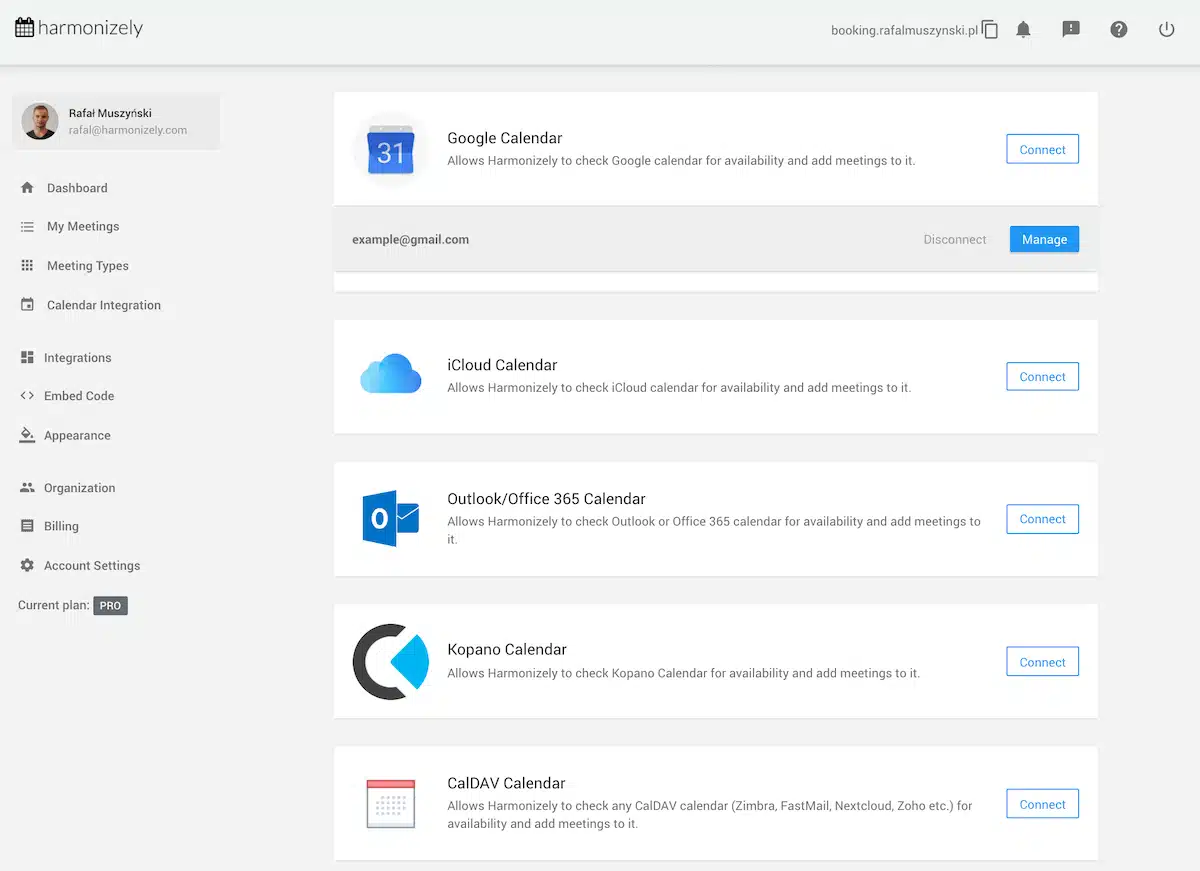1200x871 pixels.
Task: Manage the example@gmail.com calendar
Action: click(1044, 240)
